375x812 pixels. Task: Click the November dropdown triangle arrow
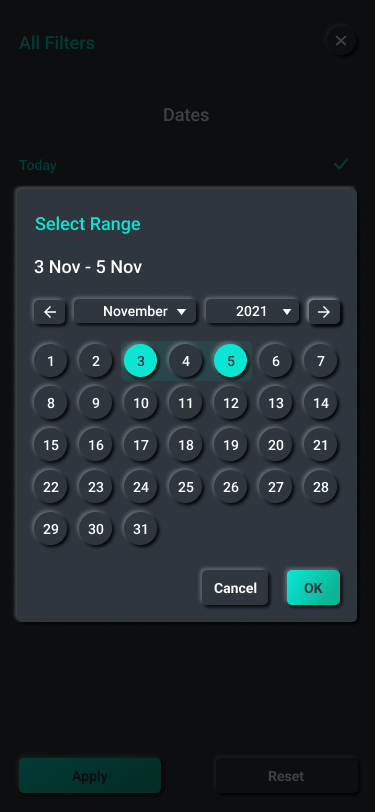tap(181, 312)
